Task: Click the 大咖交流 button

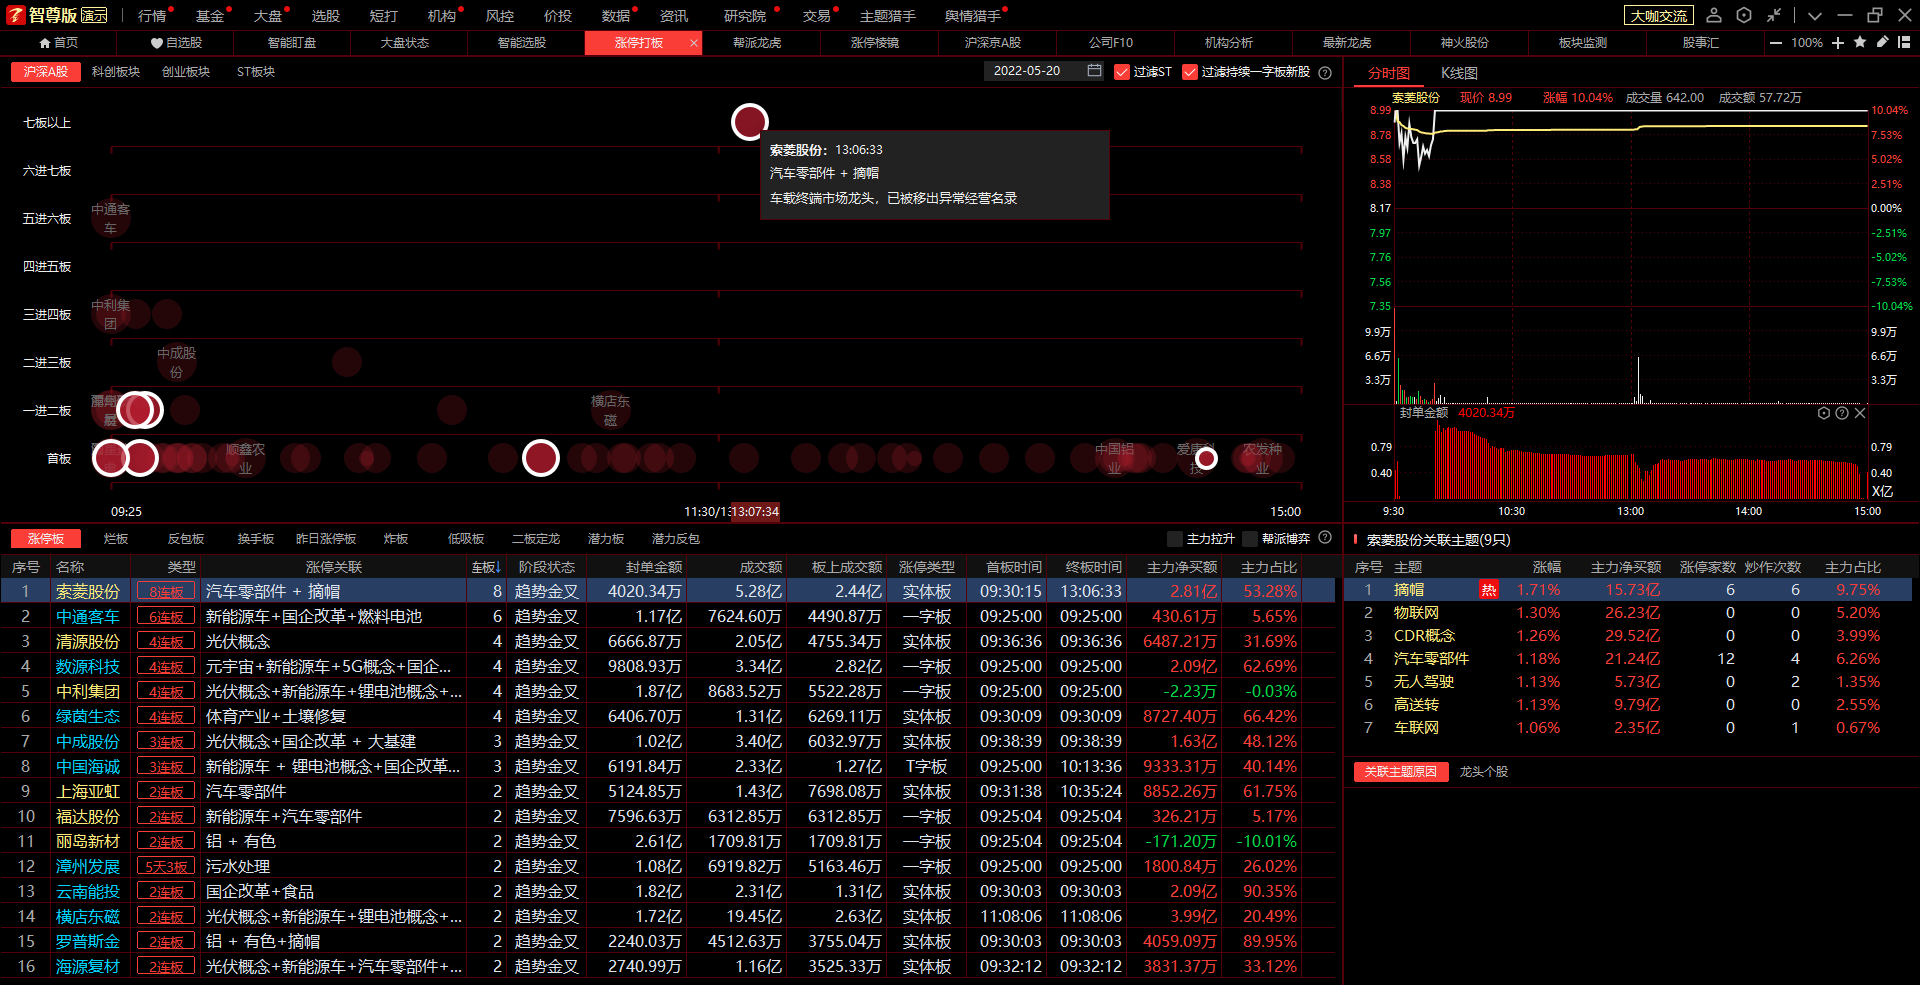Action: pos(1659,16)
